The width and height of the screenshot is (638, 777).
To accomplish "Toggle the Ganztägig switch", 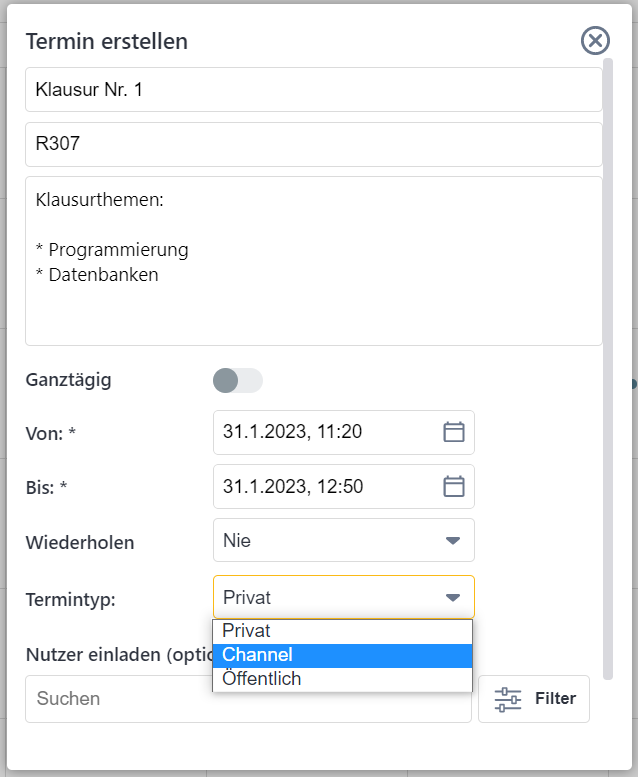I will click(238, 380).
